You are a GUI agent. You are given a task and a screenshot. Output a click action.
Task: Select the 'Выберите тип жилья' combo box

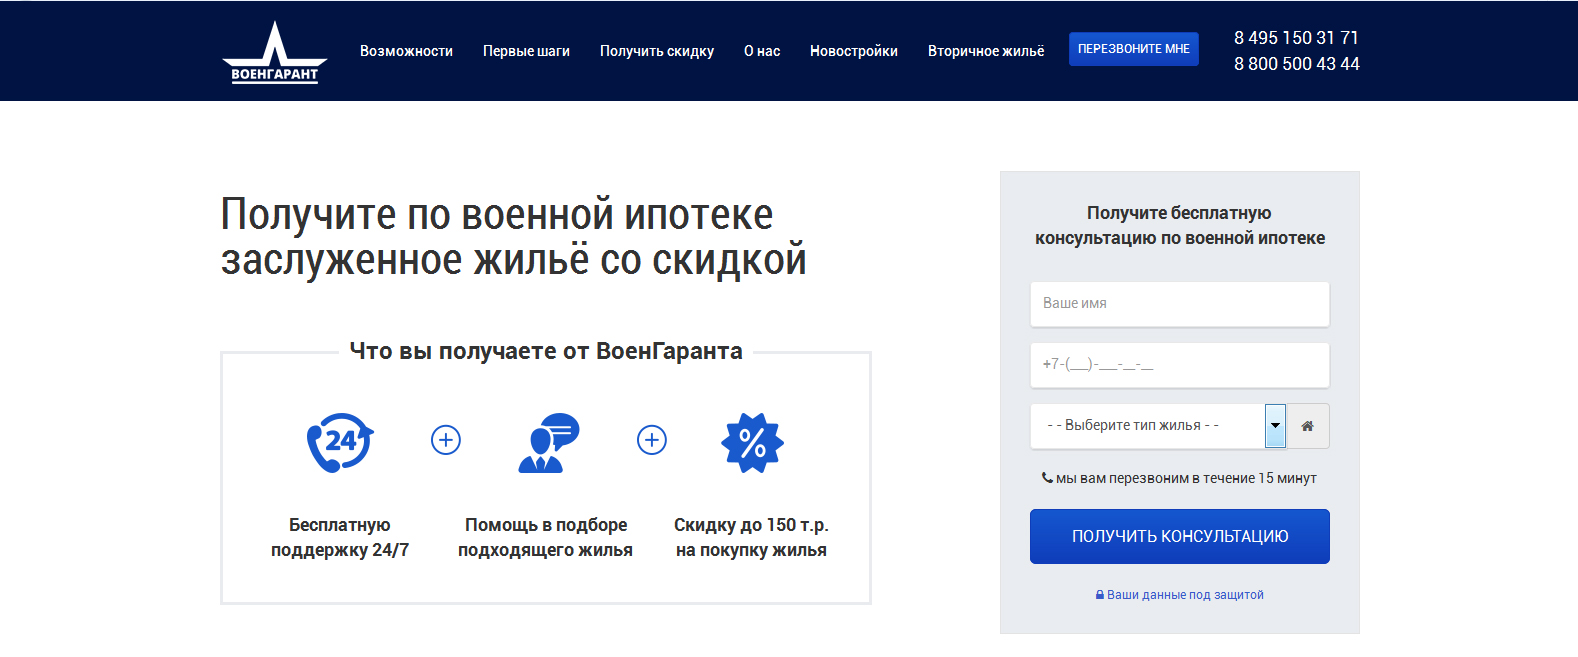coord(1158,426)
